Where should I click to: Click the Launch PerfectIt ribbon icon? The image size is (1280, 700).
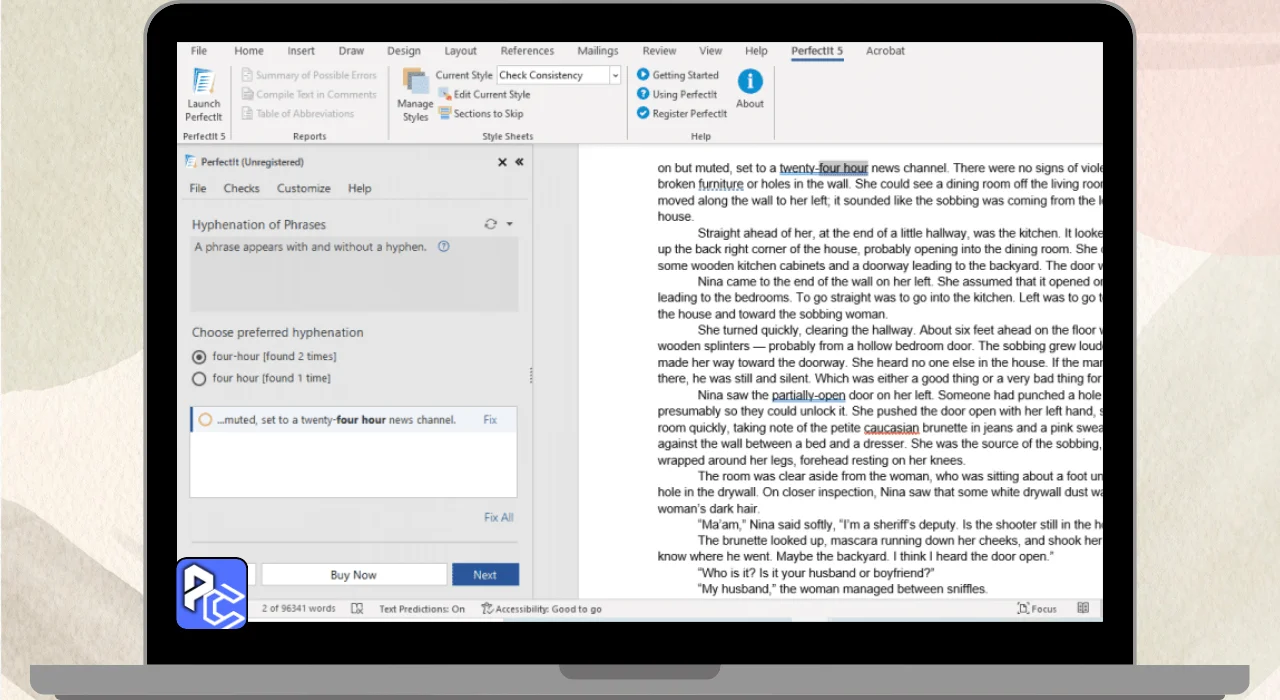(x=204, y=84)
